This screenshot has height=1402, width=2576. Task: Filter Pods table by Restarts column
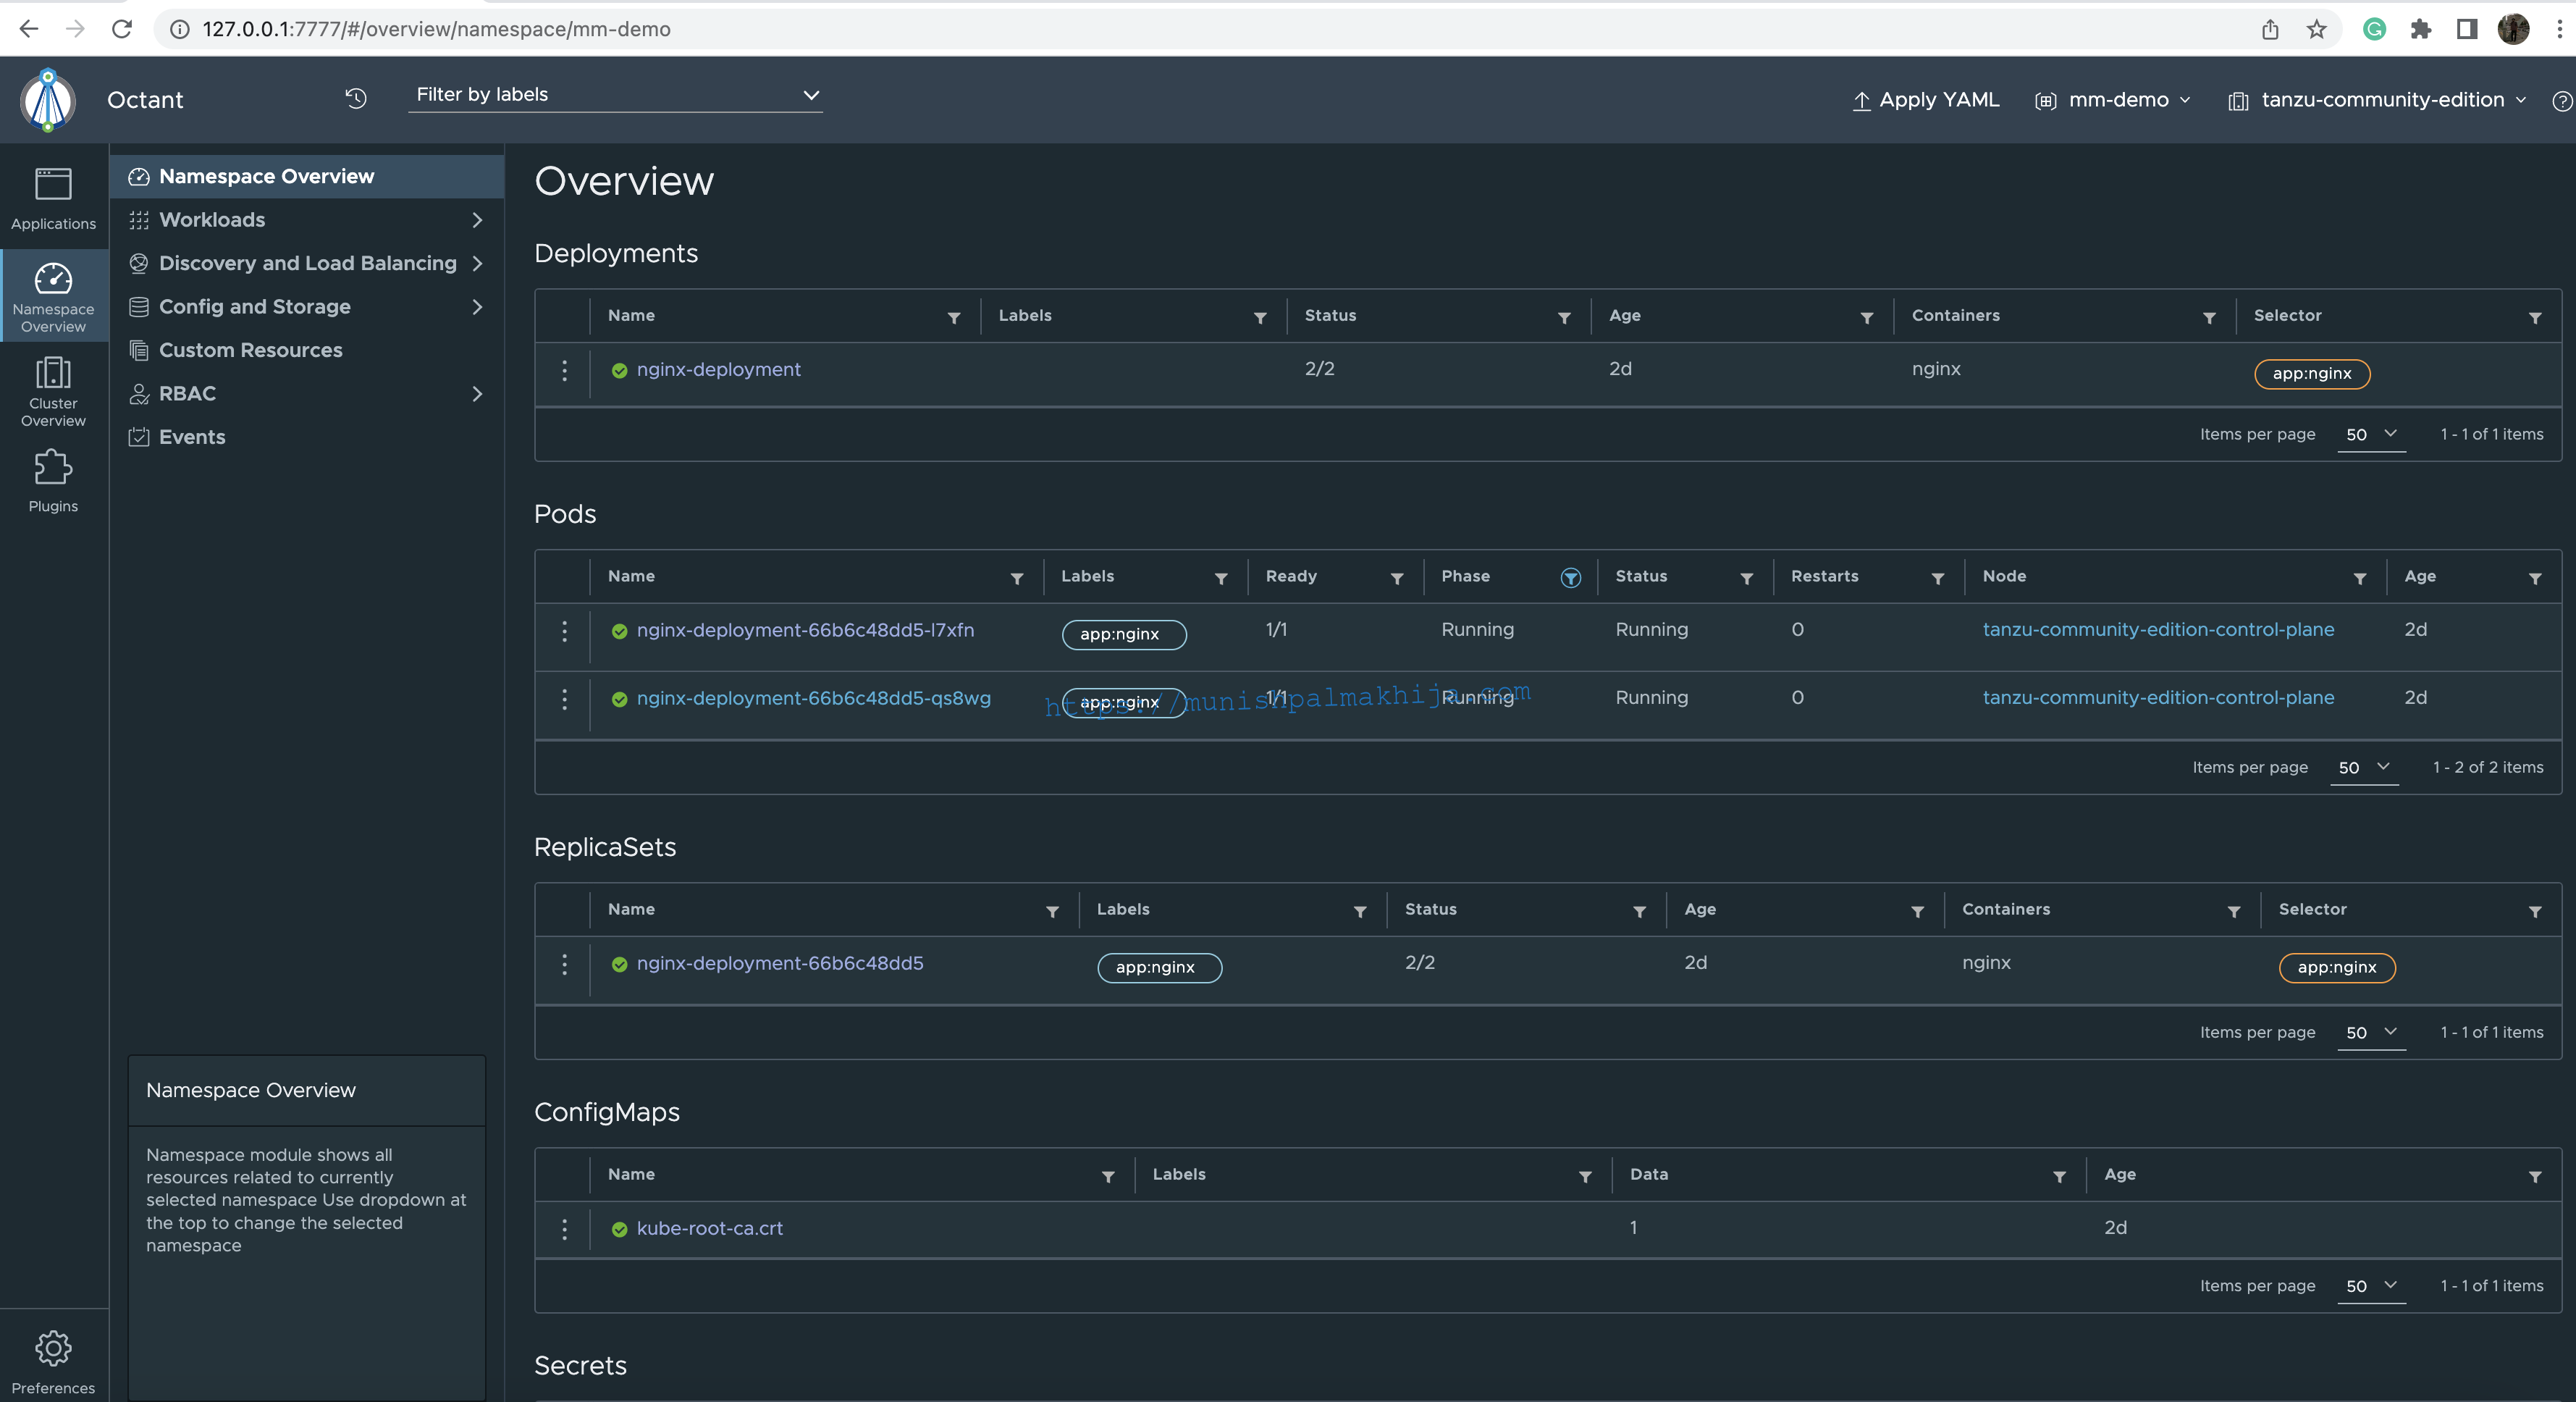1937,579
